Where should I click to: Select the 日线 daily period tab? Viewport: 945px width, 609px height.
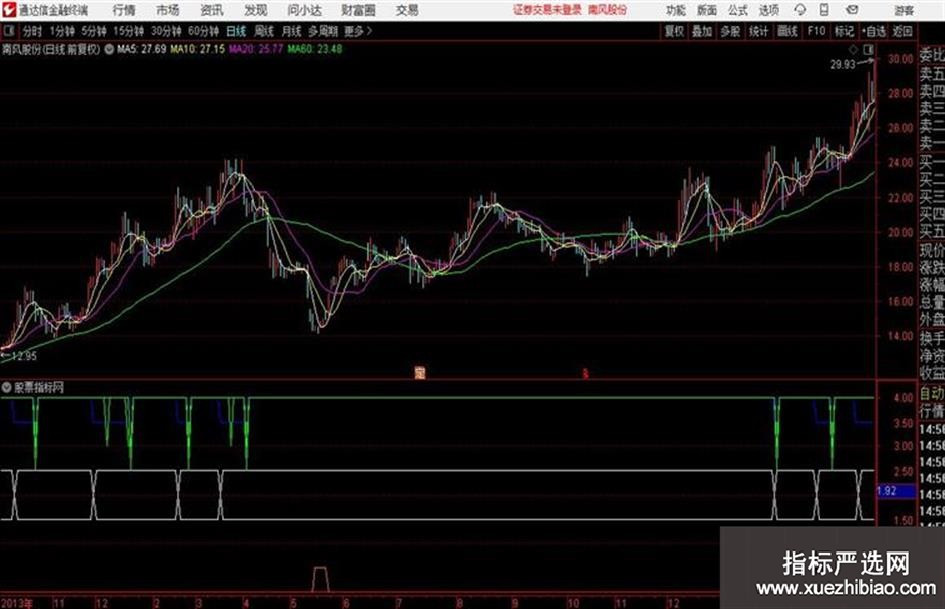pos(236,31)
